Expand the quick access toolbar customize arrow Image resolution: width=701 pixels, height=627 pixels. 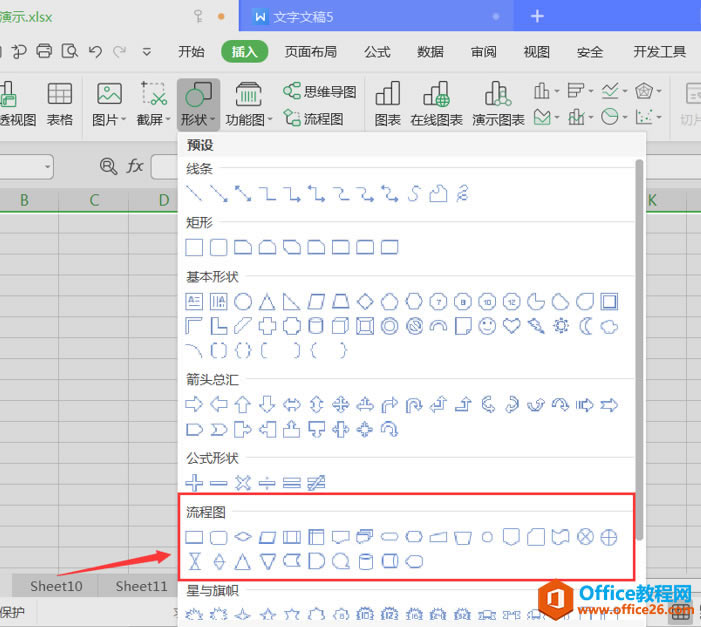(x=147, y=52)
